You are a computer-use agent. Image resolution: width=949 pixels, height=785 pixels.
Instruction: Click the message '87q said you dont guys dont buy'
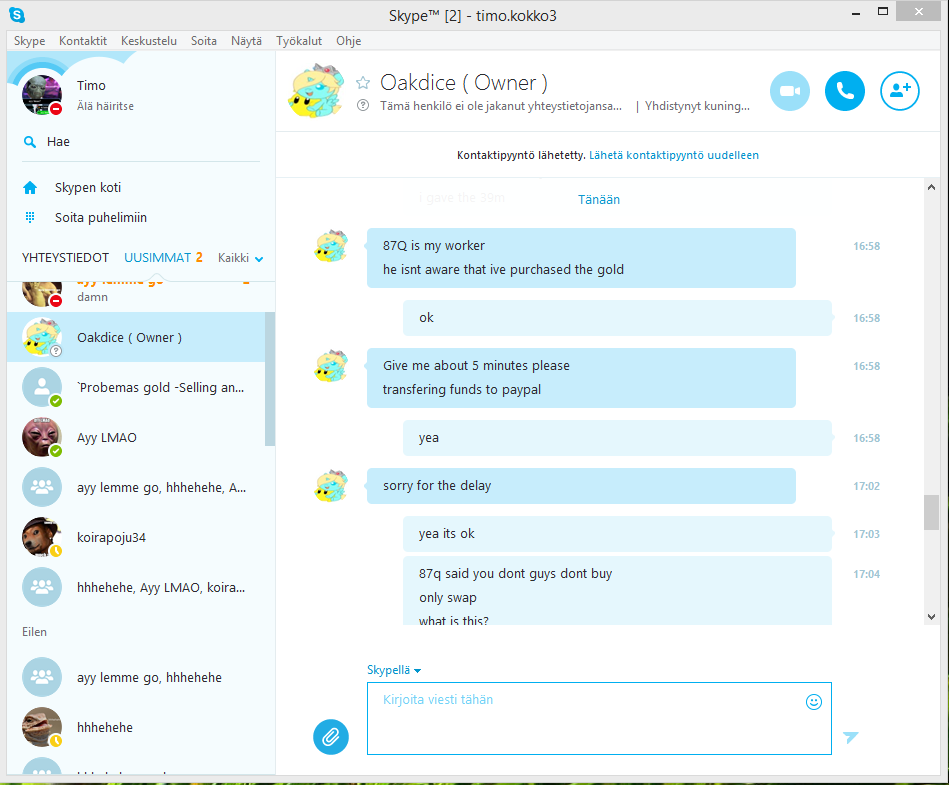pos(515,573)
